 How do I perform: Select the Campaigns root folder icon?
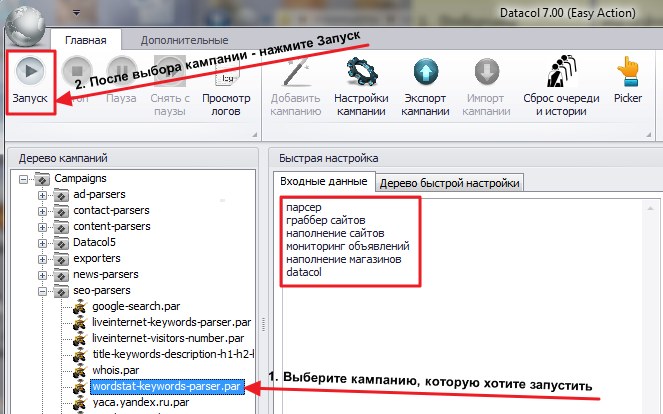point(42,179)
